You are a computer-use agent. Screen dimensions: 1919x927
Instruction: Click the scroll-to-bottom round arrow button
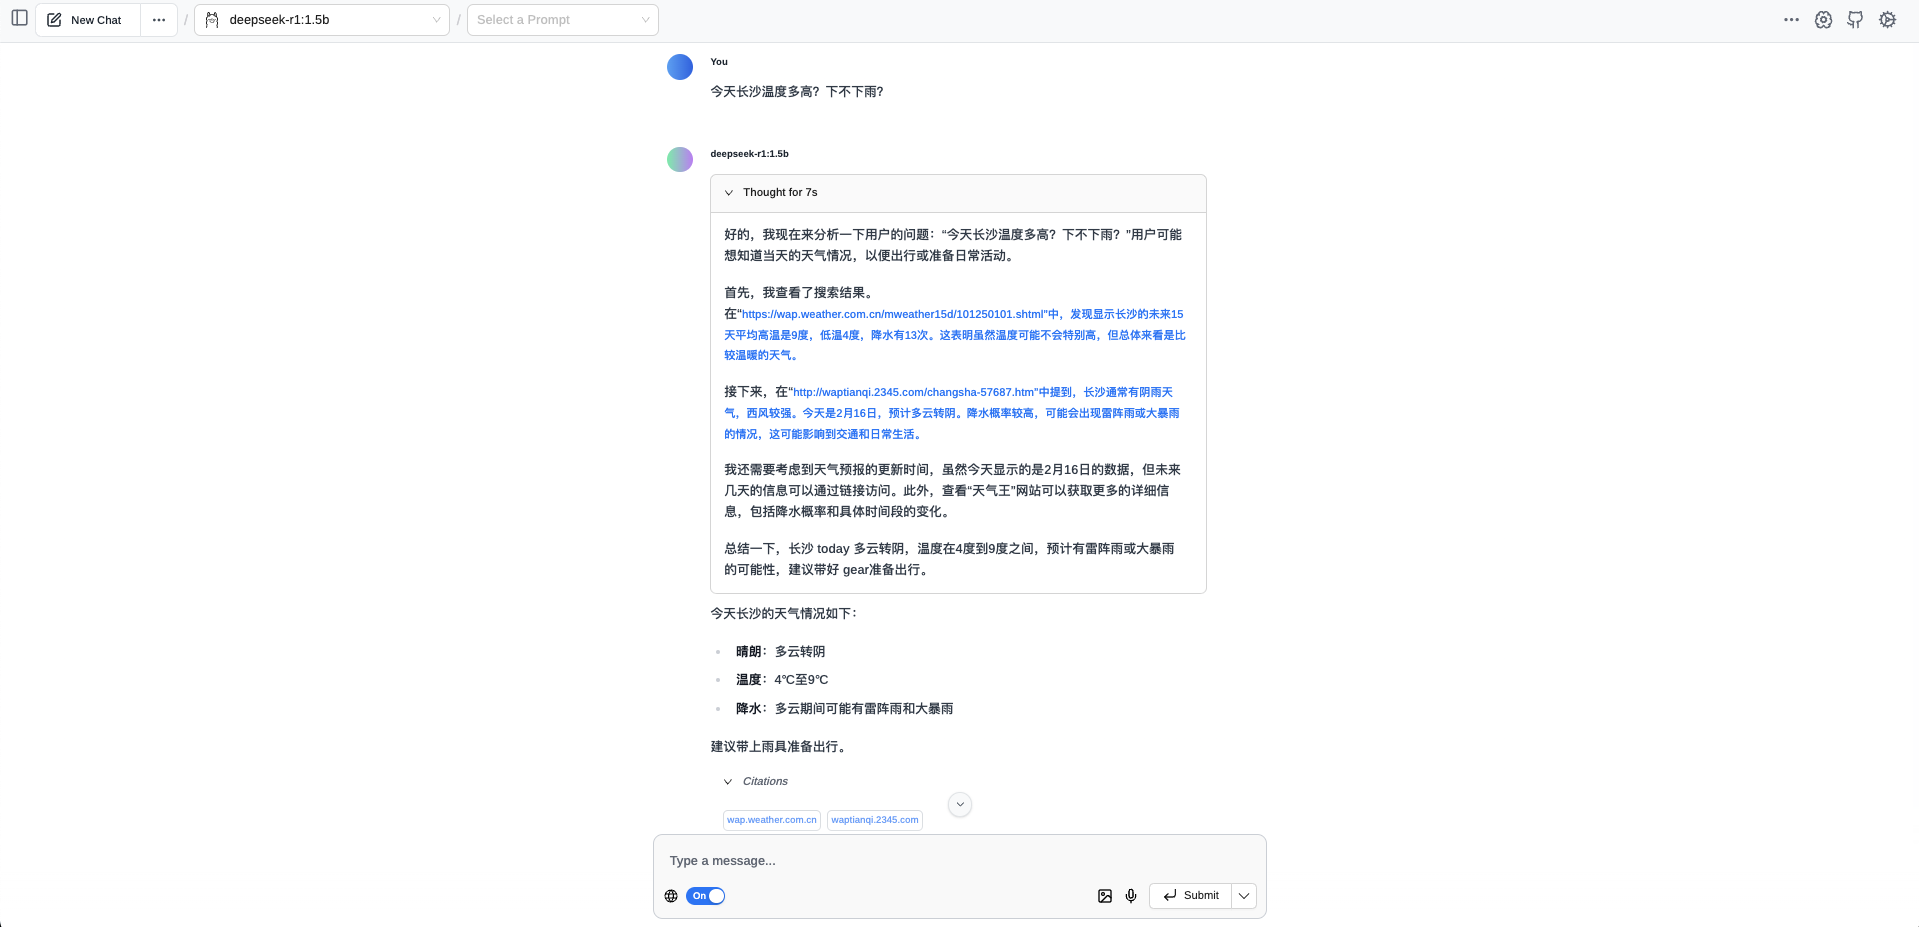(x=959, y=805)
